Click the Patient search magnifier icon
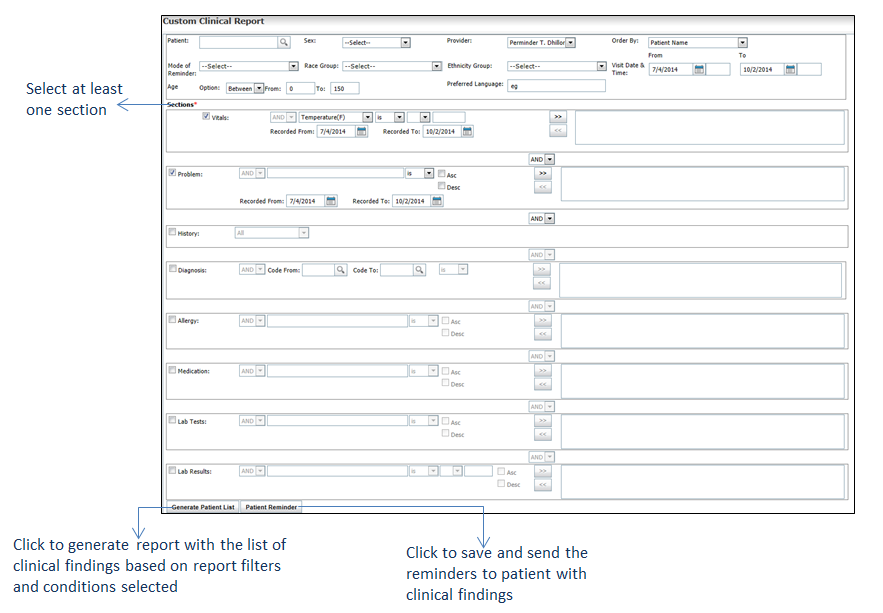 284,42
